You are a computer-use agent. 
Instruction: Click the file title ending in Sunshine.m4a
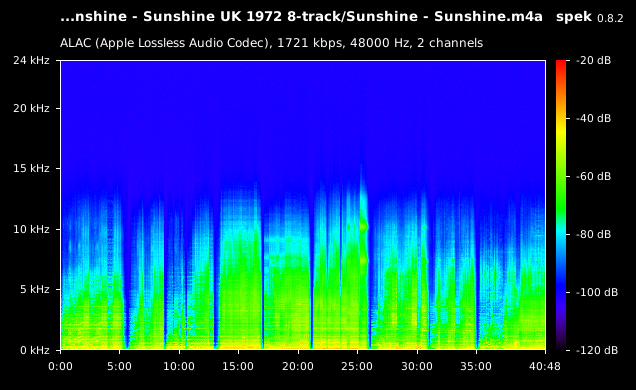301,17
